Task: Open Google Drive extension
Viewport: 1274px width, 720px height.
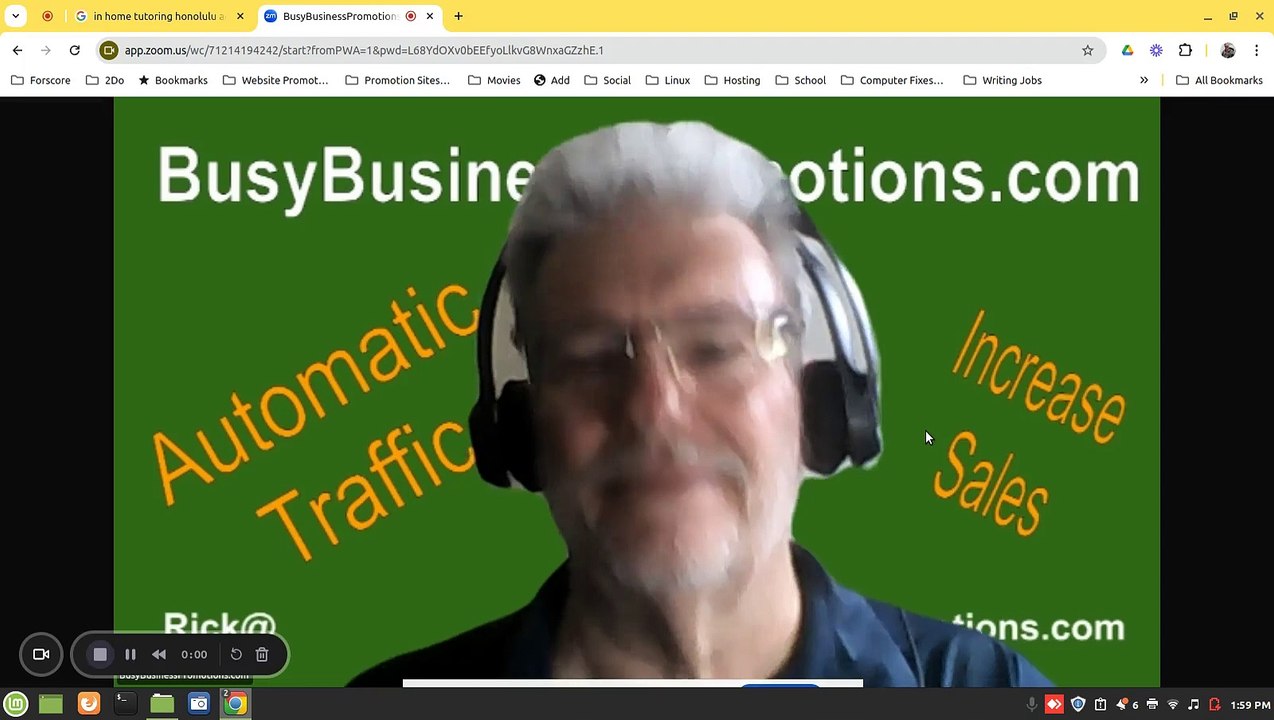Action: coord(1127,50)
